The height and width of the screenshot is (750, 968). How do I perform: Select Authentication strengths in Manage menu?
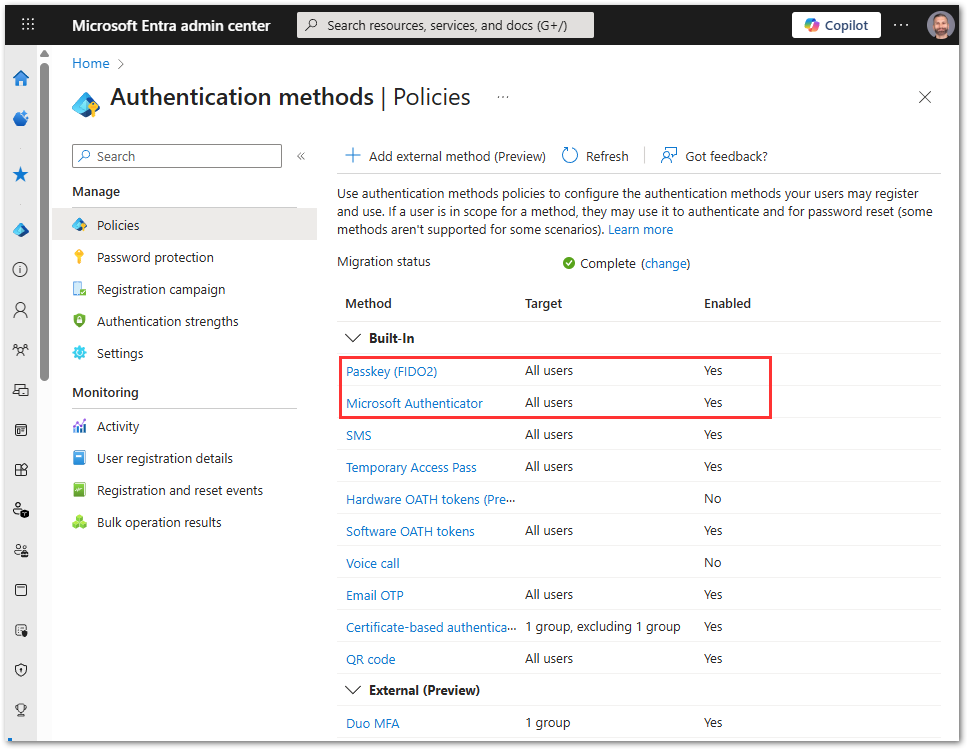click(x=167, y=321)
